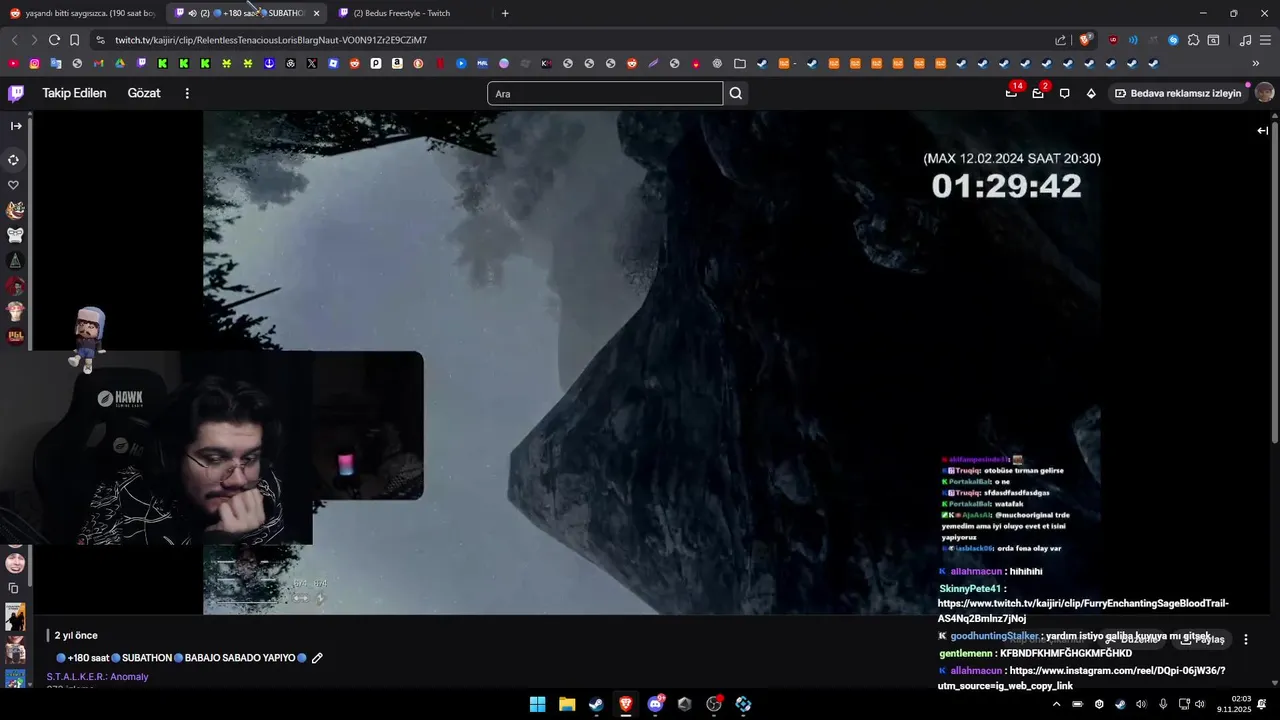Open the PGL channel in sidebar
The height and width of the screenshot is (720, 1280).
tap(15, 336)
